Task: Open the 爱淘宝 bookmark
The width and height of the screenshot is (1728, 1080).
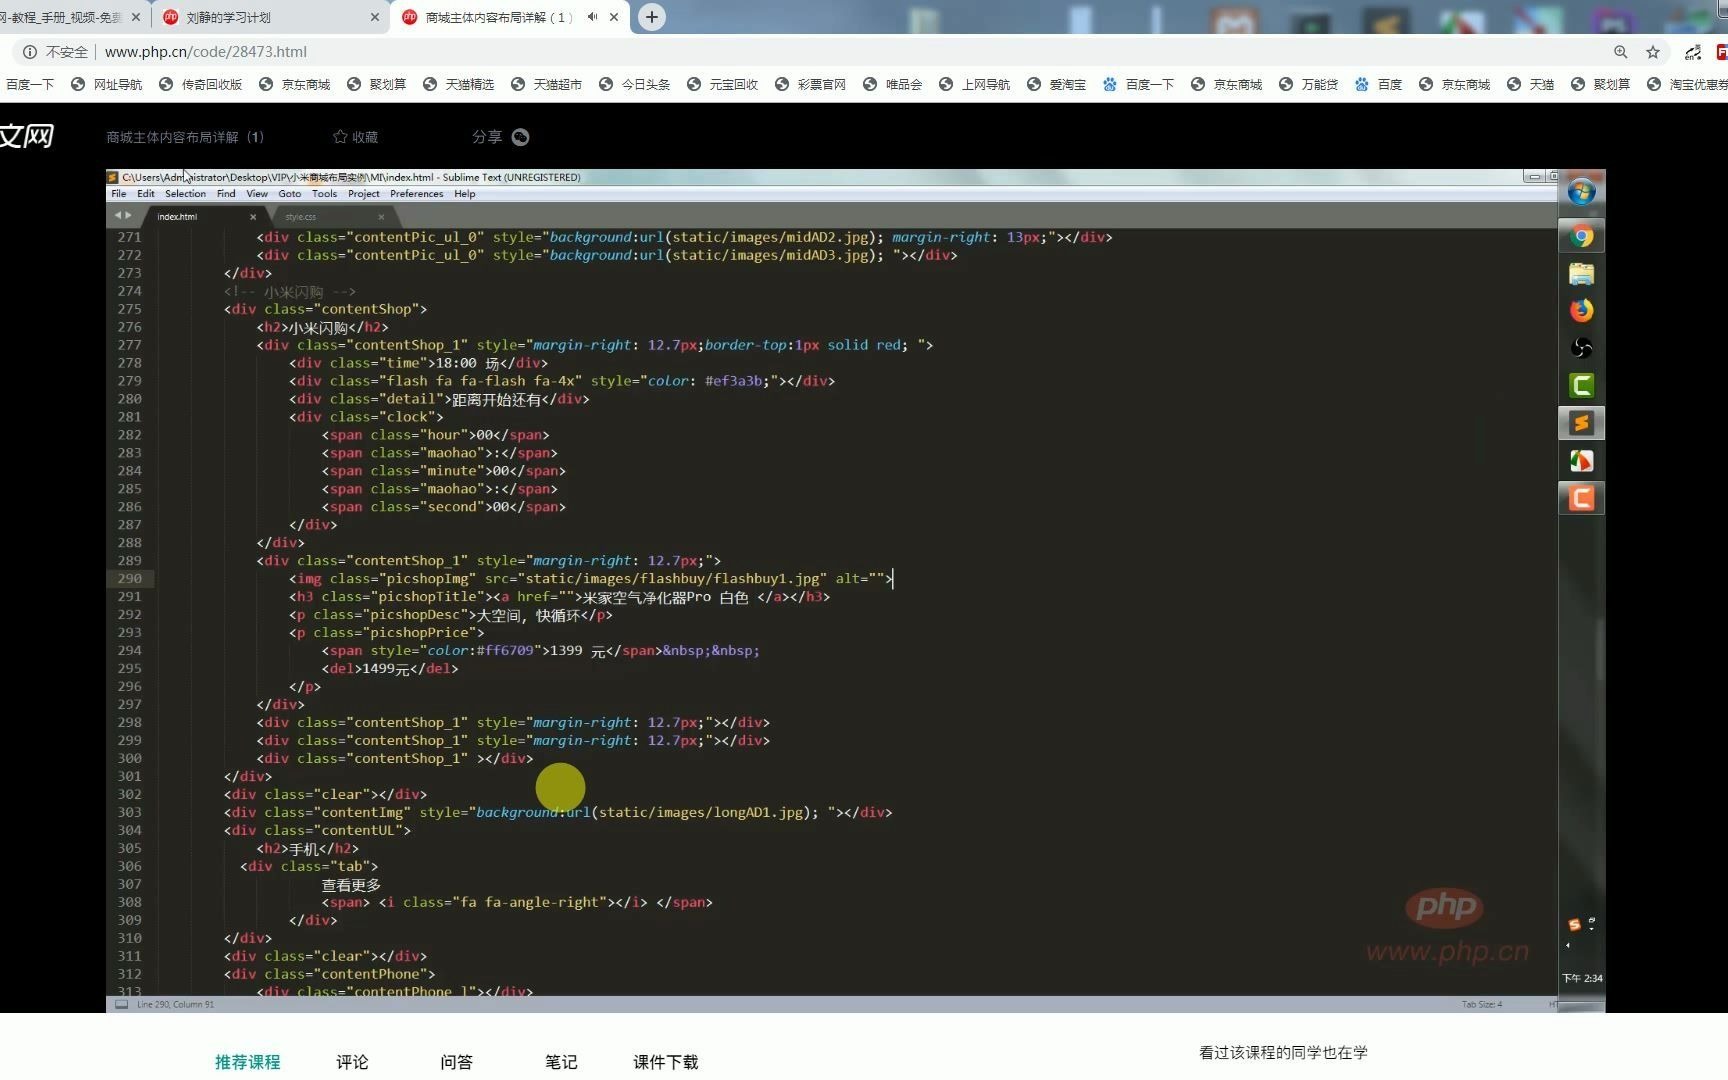Action: (1057, 85)
